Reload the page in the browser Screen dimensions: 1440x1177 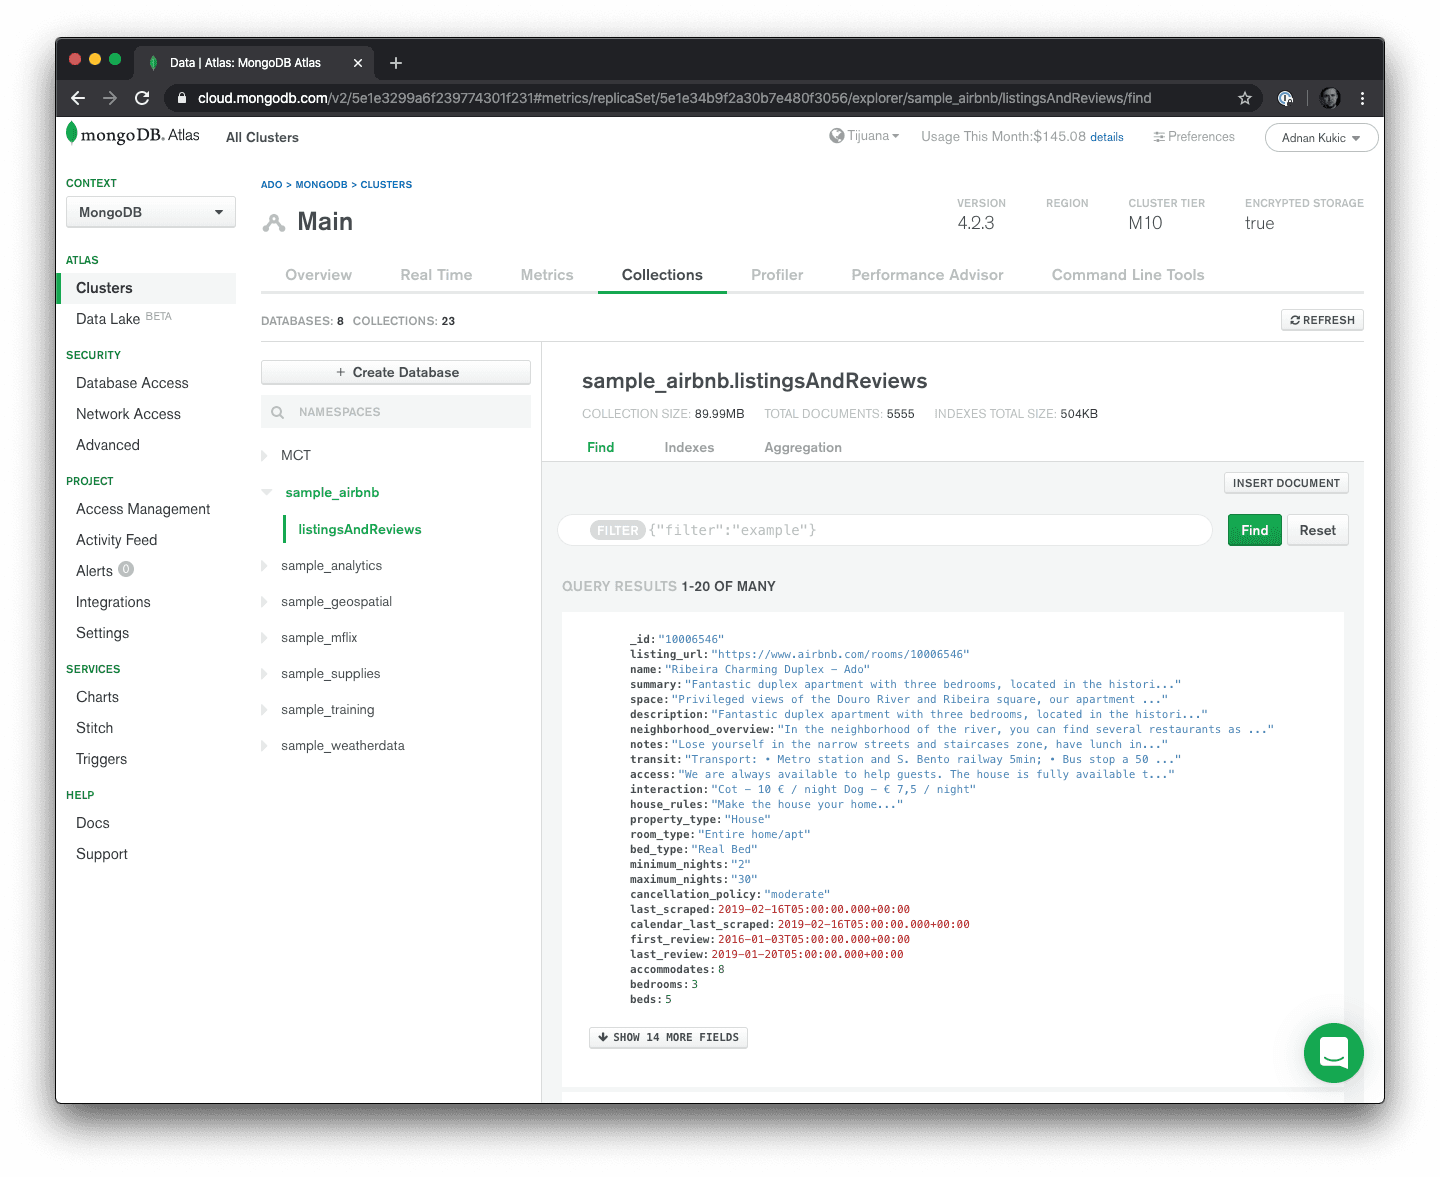[142, 98]
